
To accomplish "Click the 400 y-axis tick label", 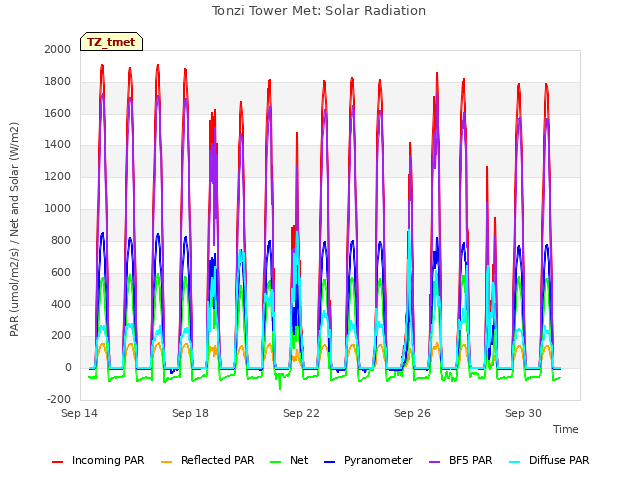I will [61, 304].
